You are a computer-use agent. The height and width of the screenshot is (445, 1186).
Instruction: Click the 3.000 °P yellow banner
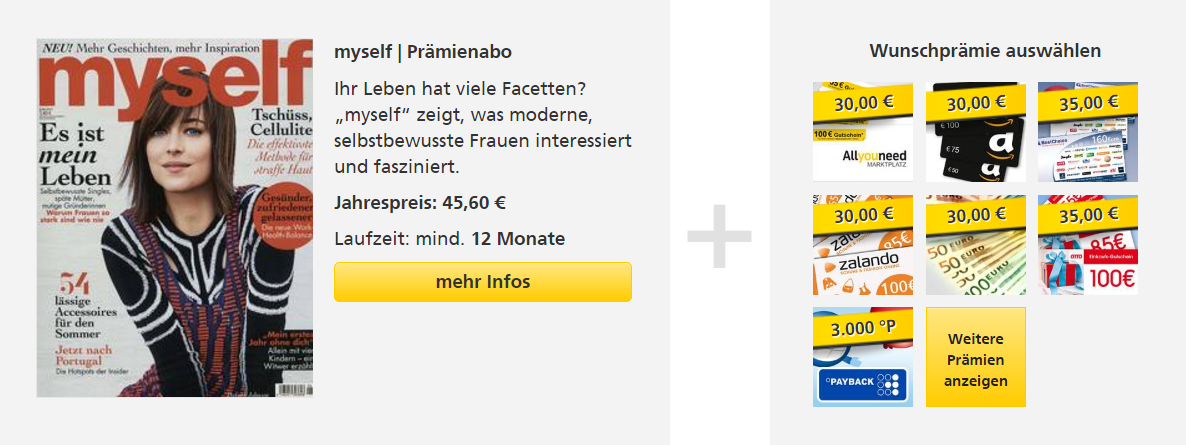pyautogui.click(x=863, y=329)
